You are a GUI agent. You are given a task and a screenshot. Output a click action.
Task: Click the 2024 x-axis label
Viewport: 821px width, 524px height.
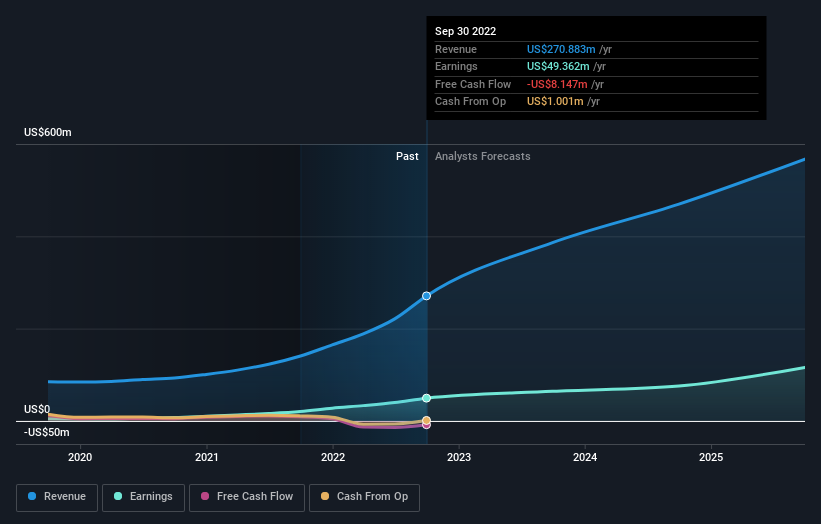(x=585, y=457)
